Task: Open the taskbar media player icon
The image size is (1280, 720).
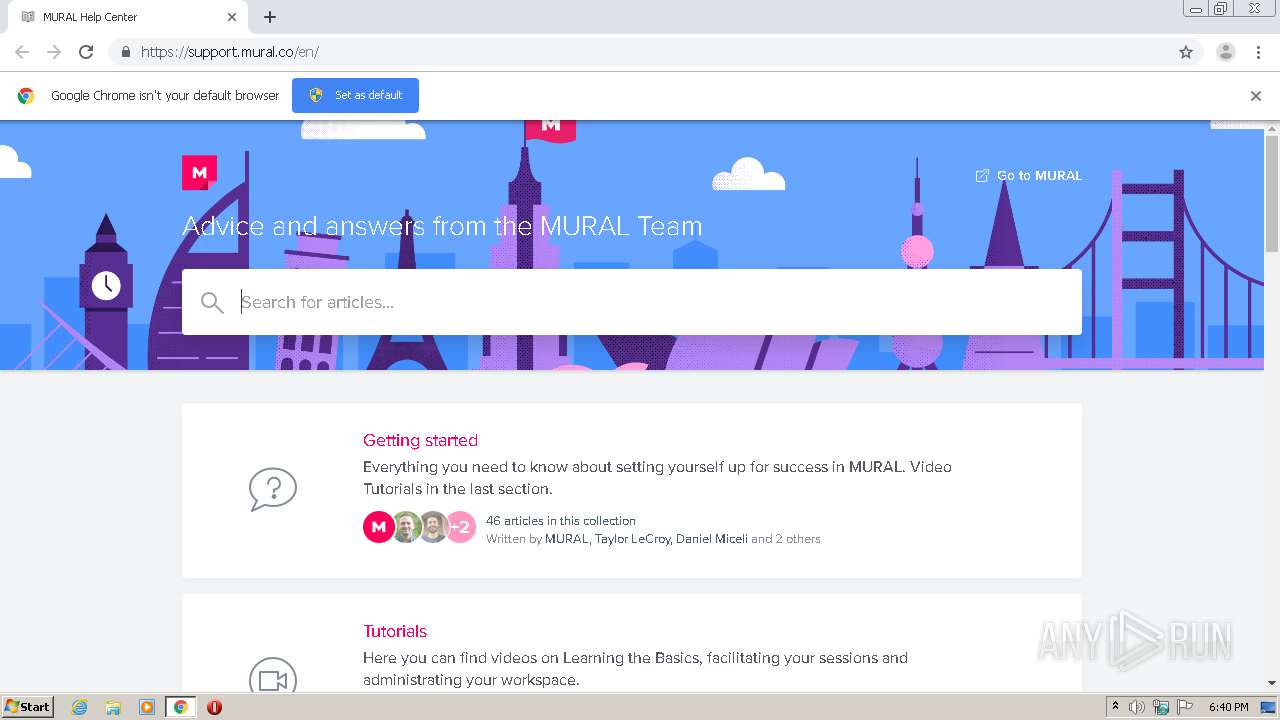Action: coord(147,707)
